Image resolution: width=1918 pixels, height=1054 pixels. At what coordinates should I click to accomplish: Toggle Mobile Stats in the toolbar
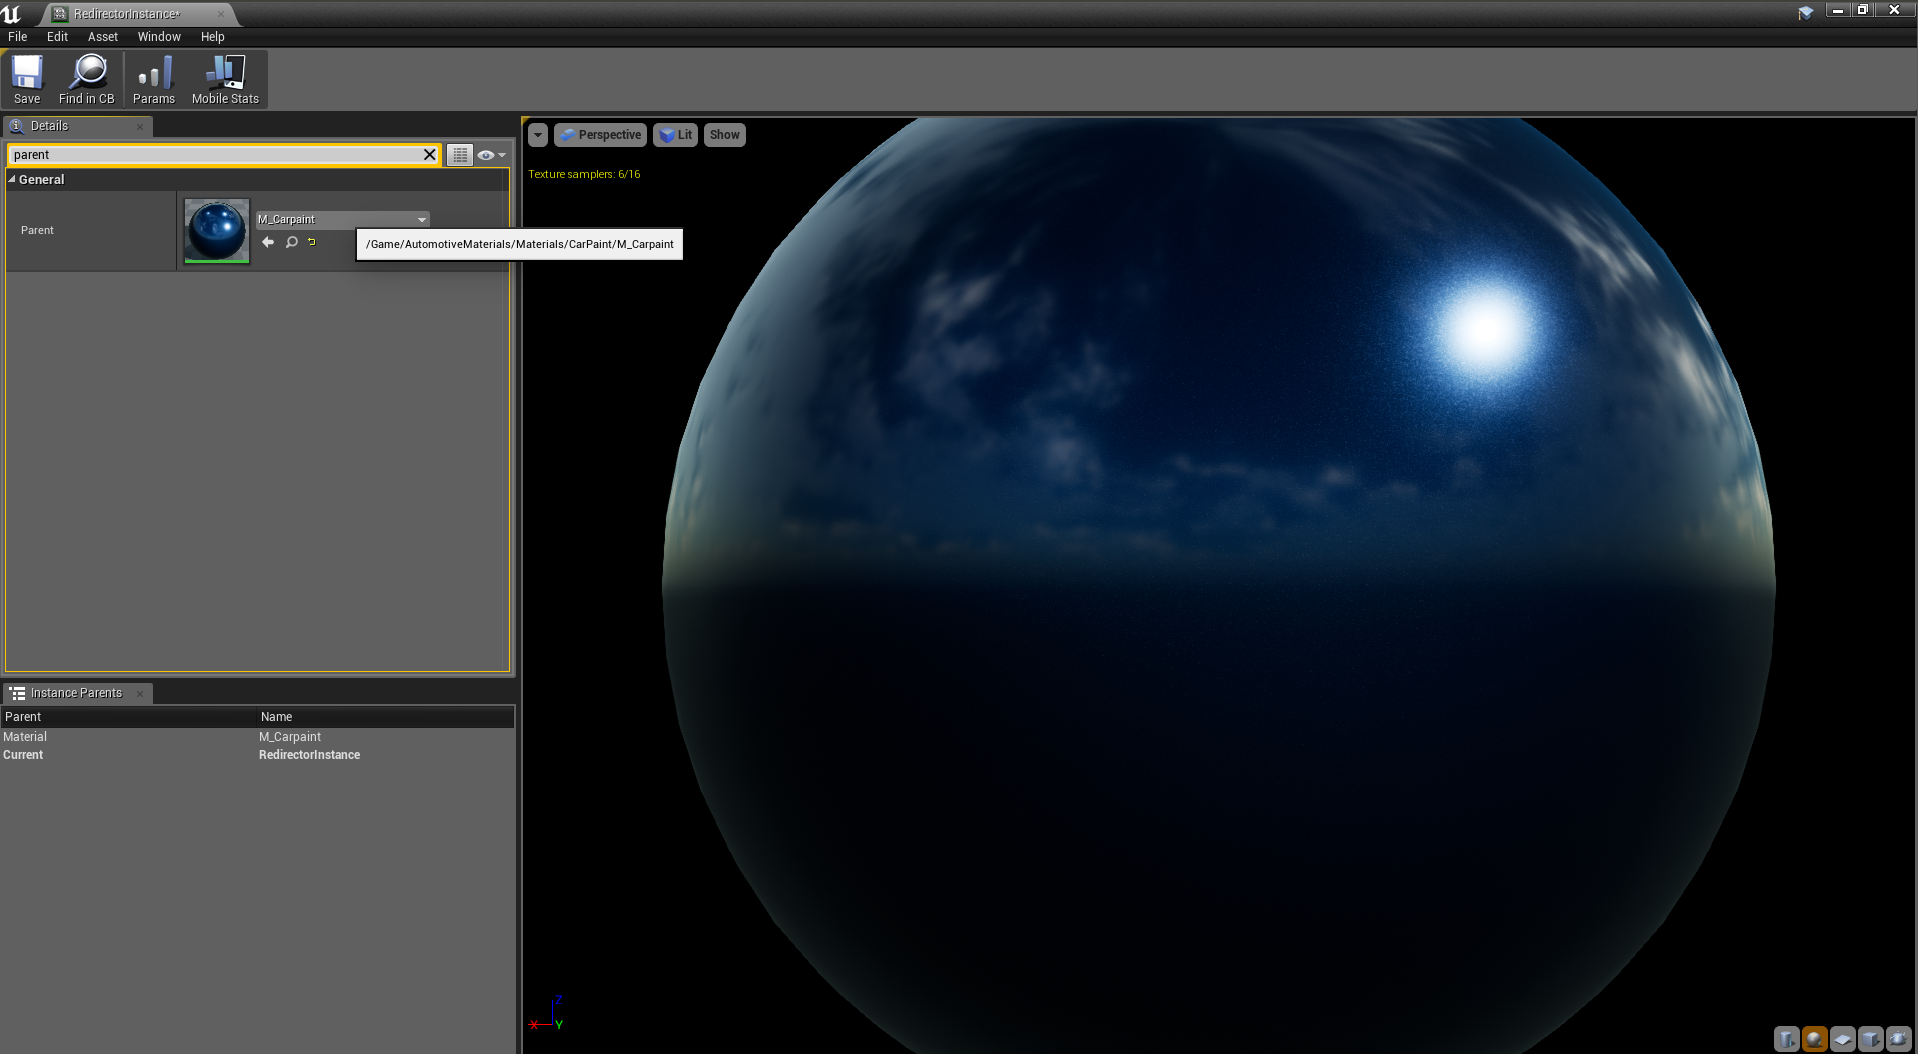(x=225, y=80)
